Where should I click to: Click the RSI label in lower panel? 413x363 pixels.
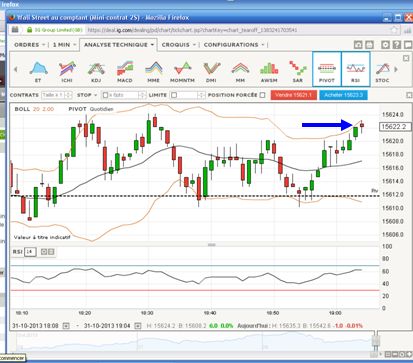(x=17, y=252)
